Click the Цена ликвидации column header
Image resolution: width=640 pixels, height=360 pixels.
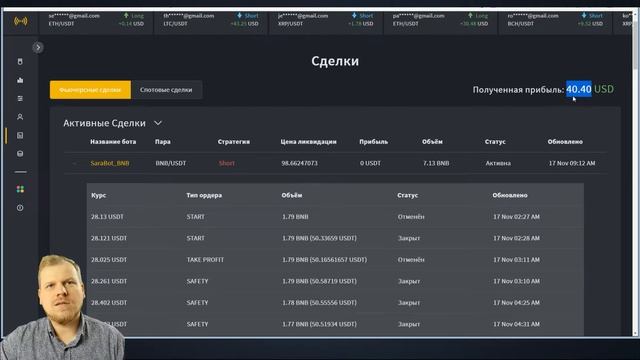(309, 142)
